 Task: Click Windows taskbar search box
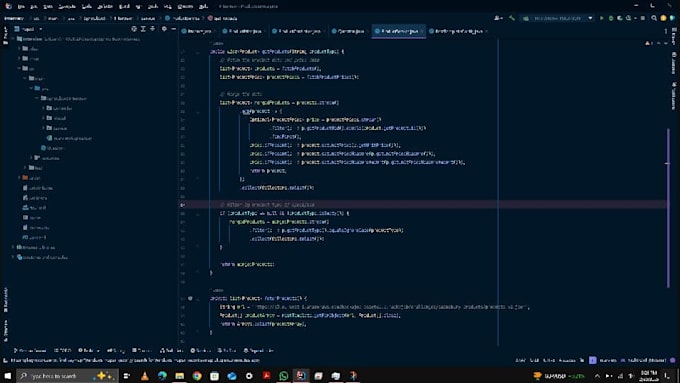68,376
